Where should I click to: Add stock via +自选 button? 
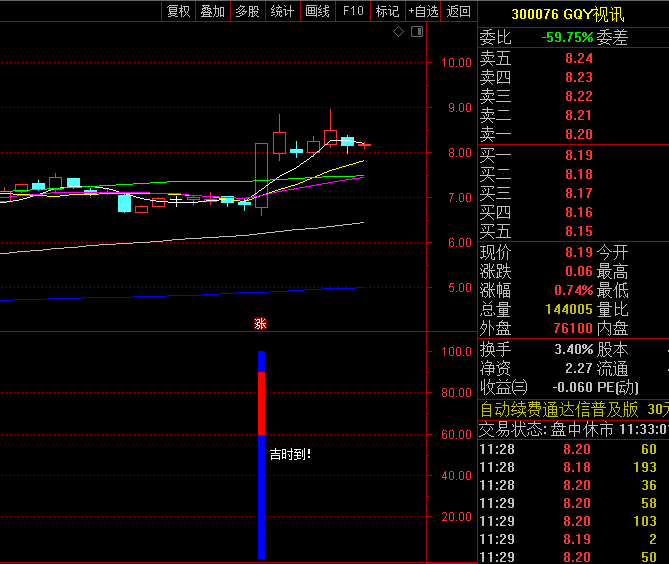tap(423, 11)
